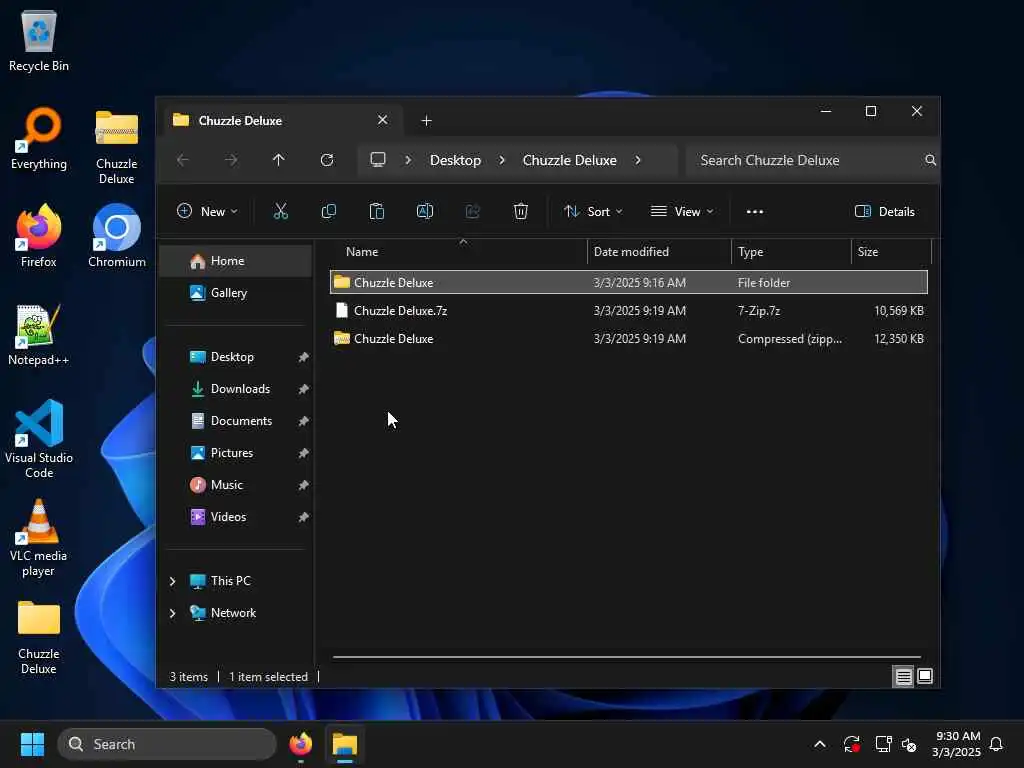Click the Cut scissors icon in toolbar
This screenshot has height=768, width=1024.
pos(280,212)
